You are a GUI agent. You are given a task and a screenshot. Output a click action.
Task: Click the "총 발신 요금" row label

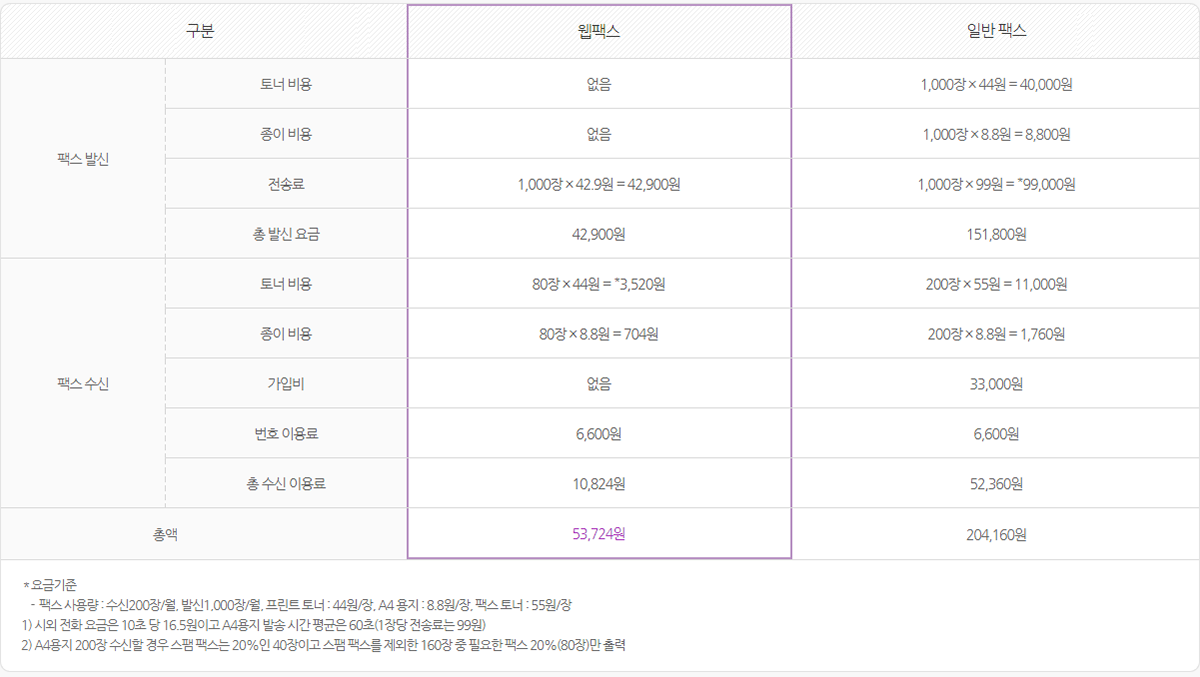click(286, 234)
